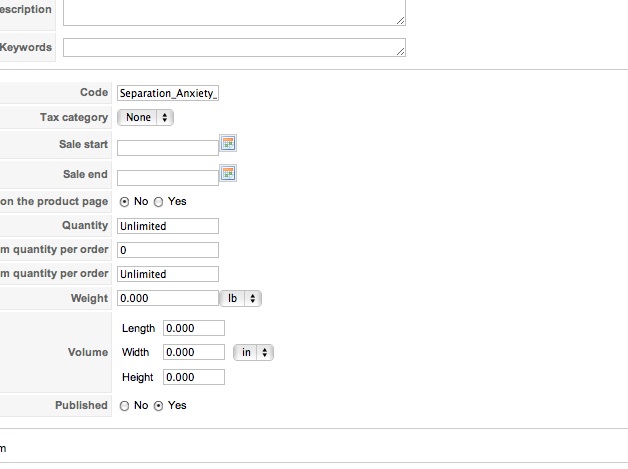Screen dimensions: 628x469
Task: Click the Keywords text area
Action: [234, 47]
